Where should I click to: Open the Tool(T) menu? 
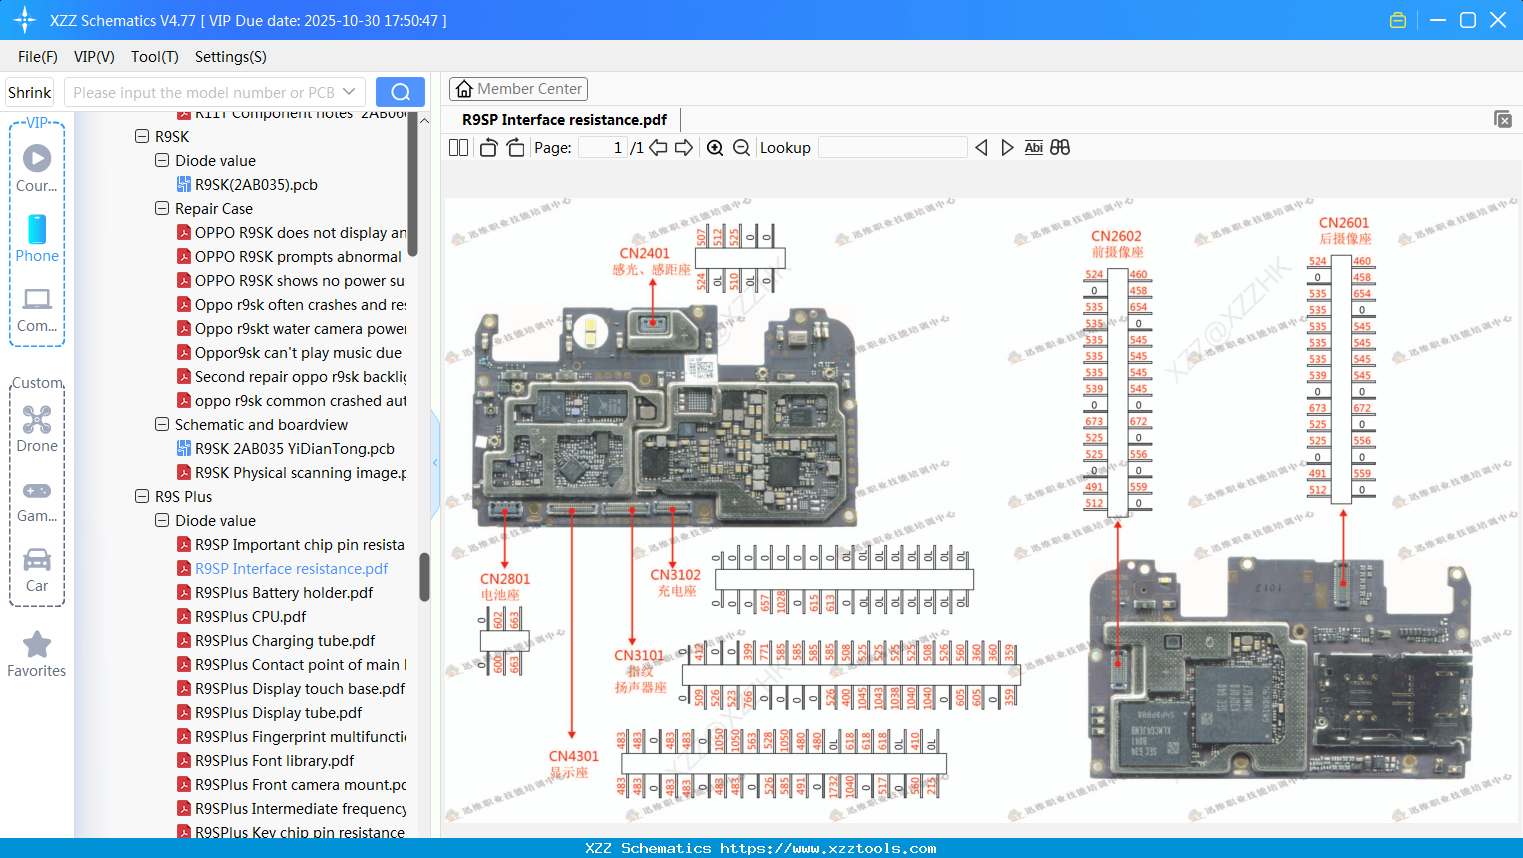click(x=155, y=57)
